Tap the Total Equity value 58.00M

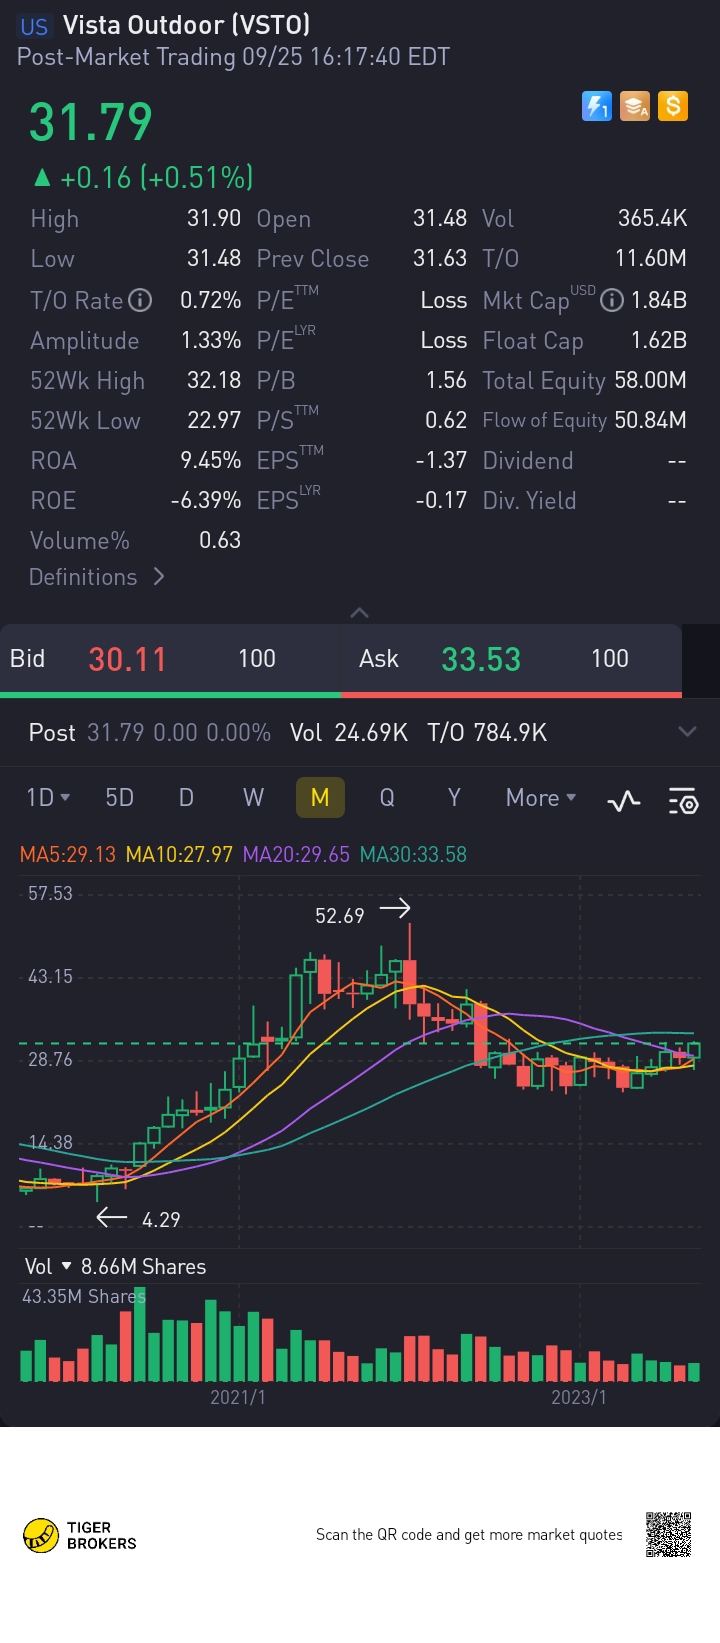point(650,381)
